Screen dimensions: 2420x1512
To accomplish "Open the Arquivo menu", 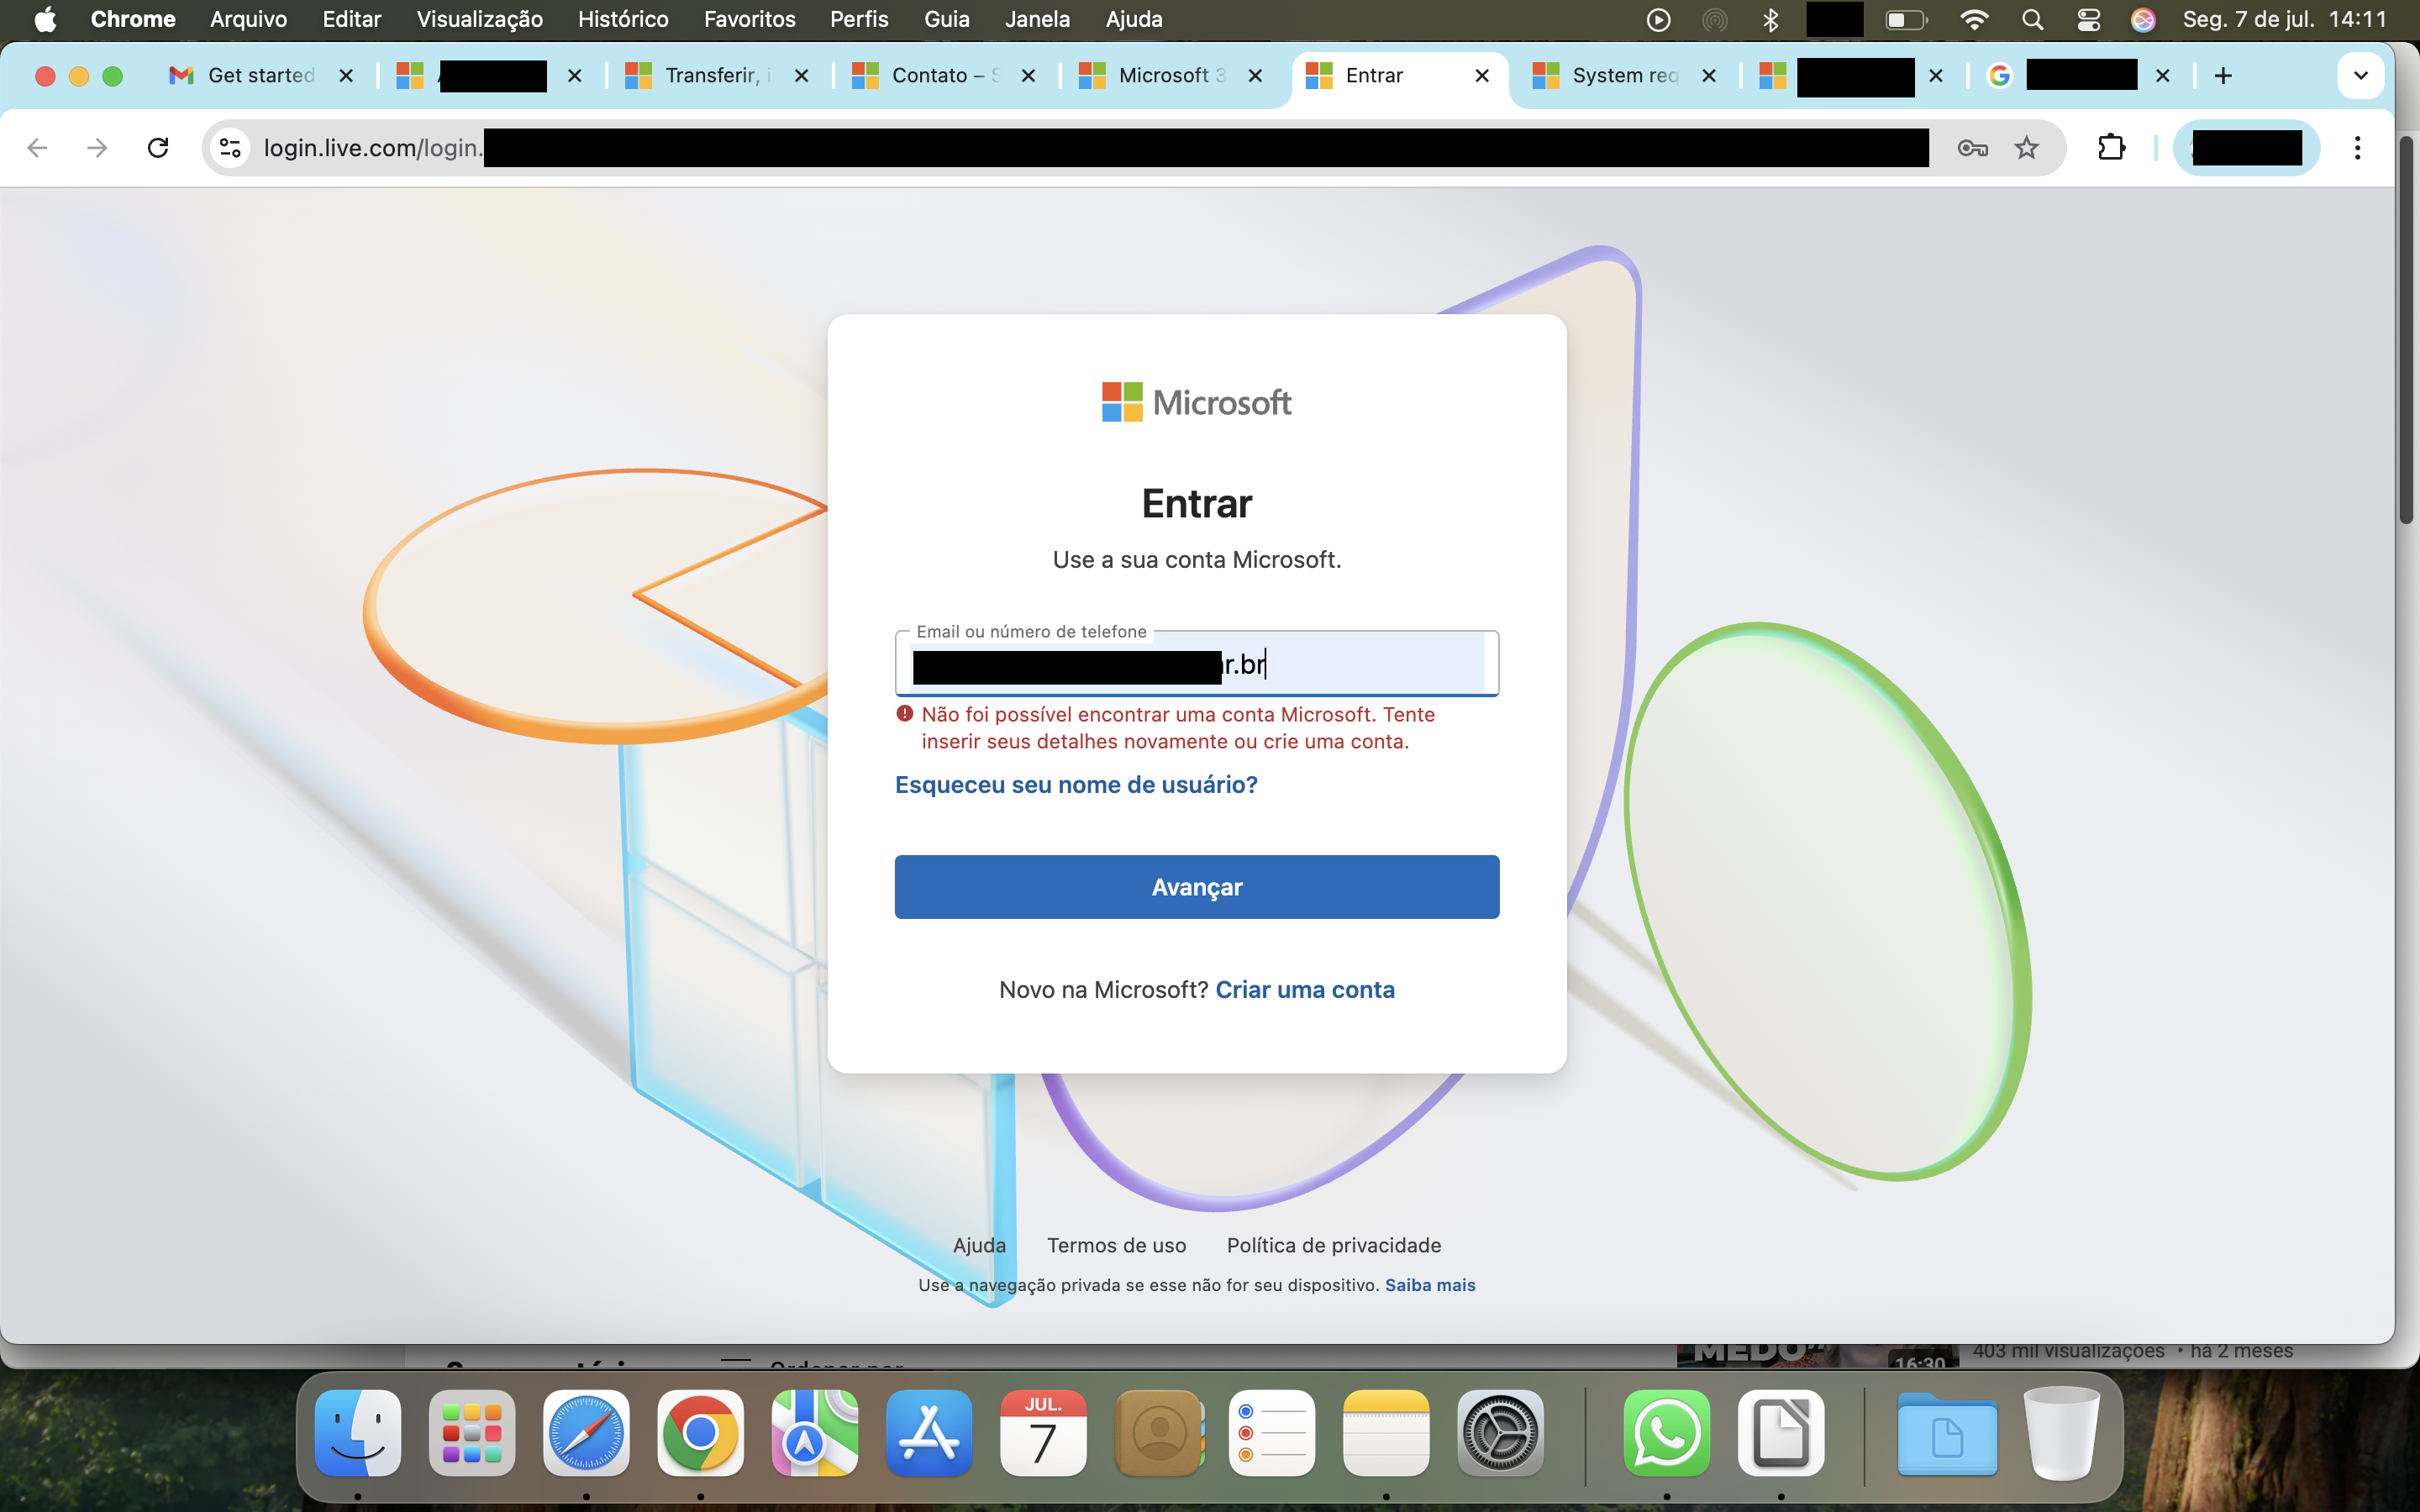I will click(x=248, y=19).
